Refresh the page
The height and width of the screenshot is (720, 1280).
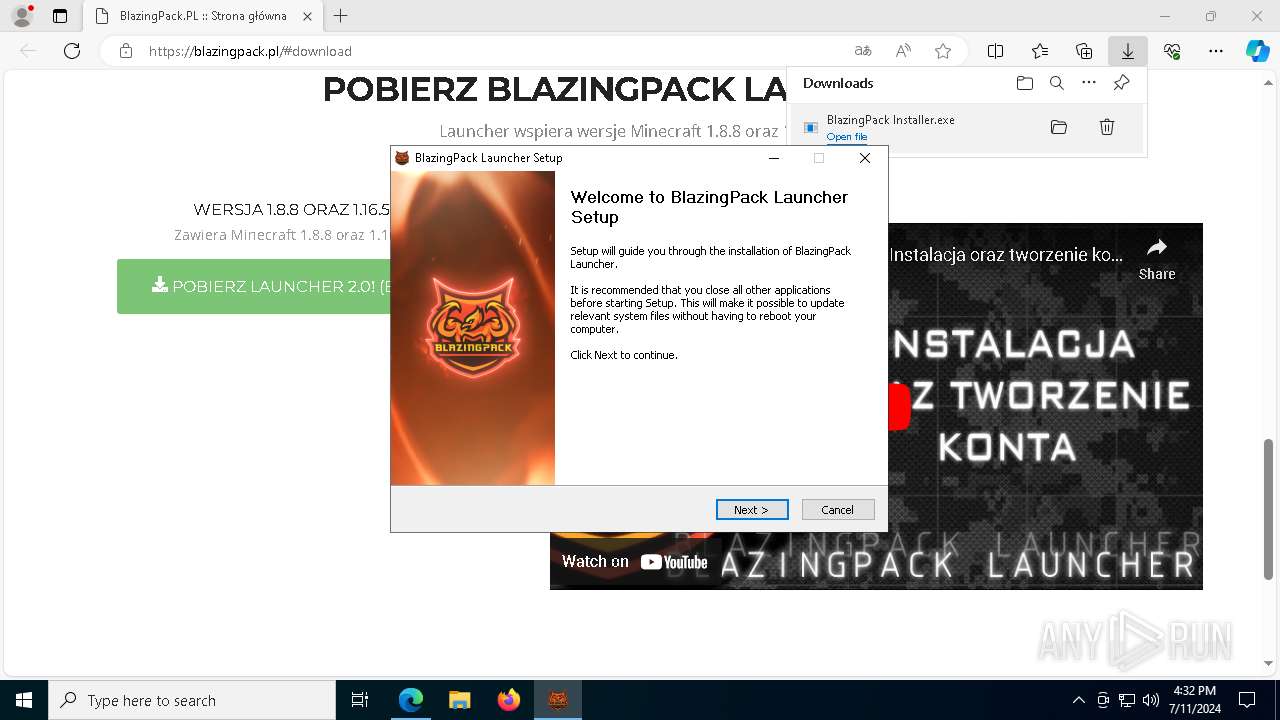72,51
